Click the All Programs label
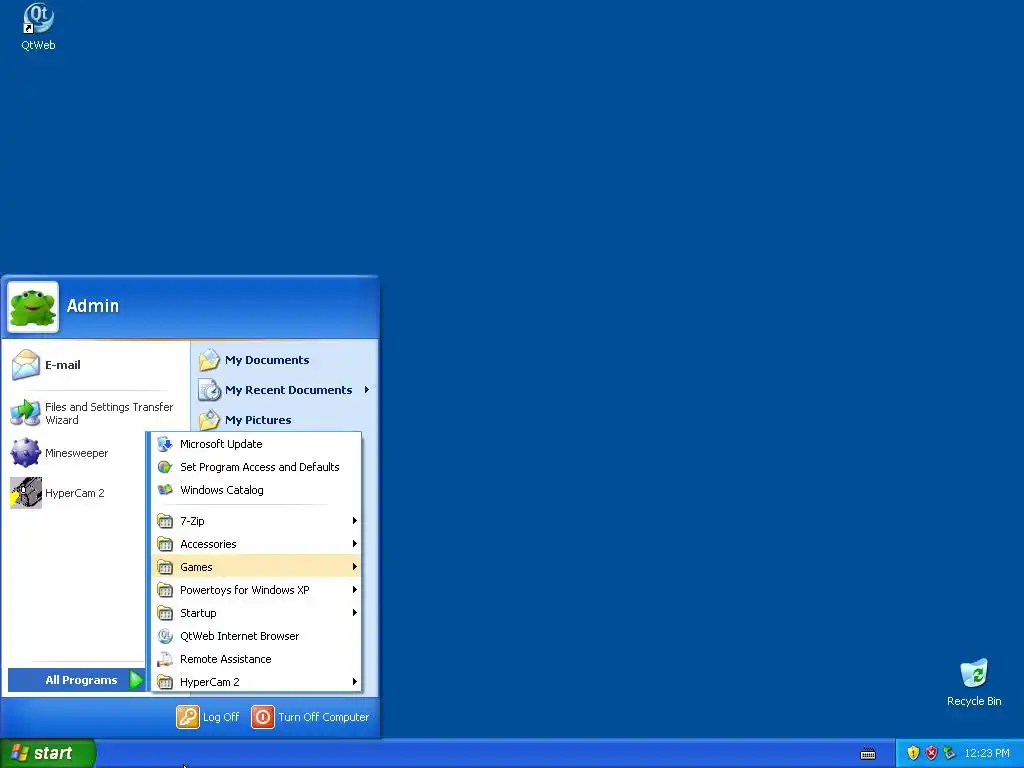The height and width of the screenshot is (768, 1024). coord(81,680)
